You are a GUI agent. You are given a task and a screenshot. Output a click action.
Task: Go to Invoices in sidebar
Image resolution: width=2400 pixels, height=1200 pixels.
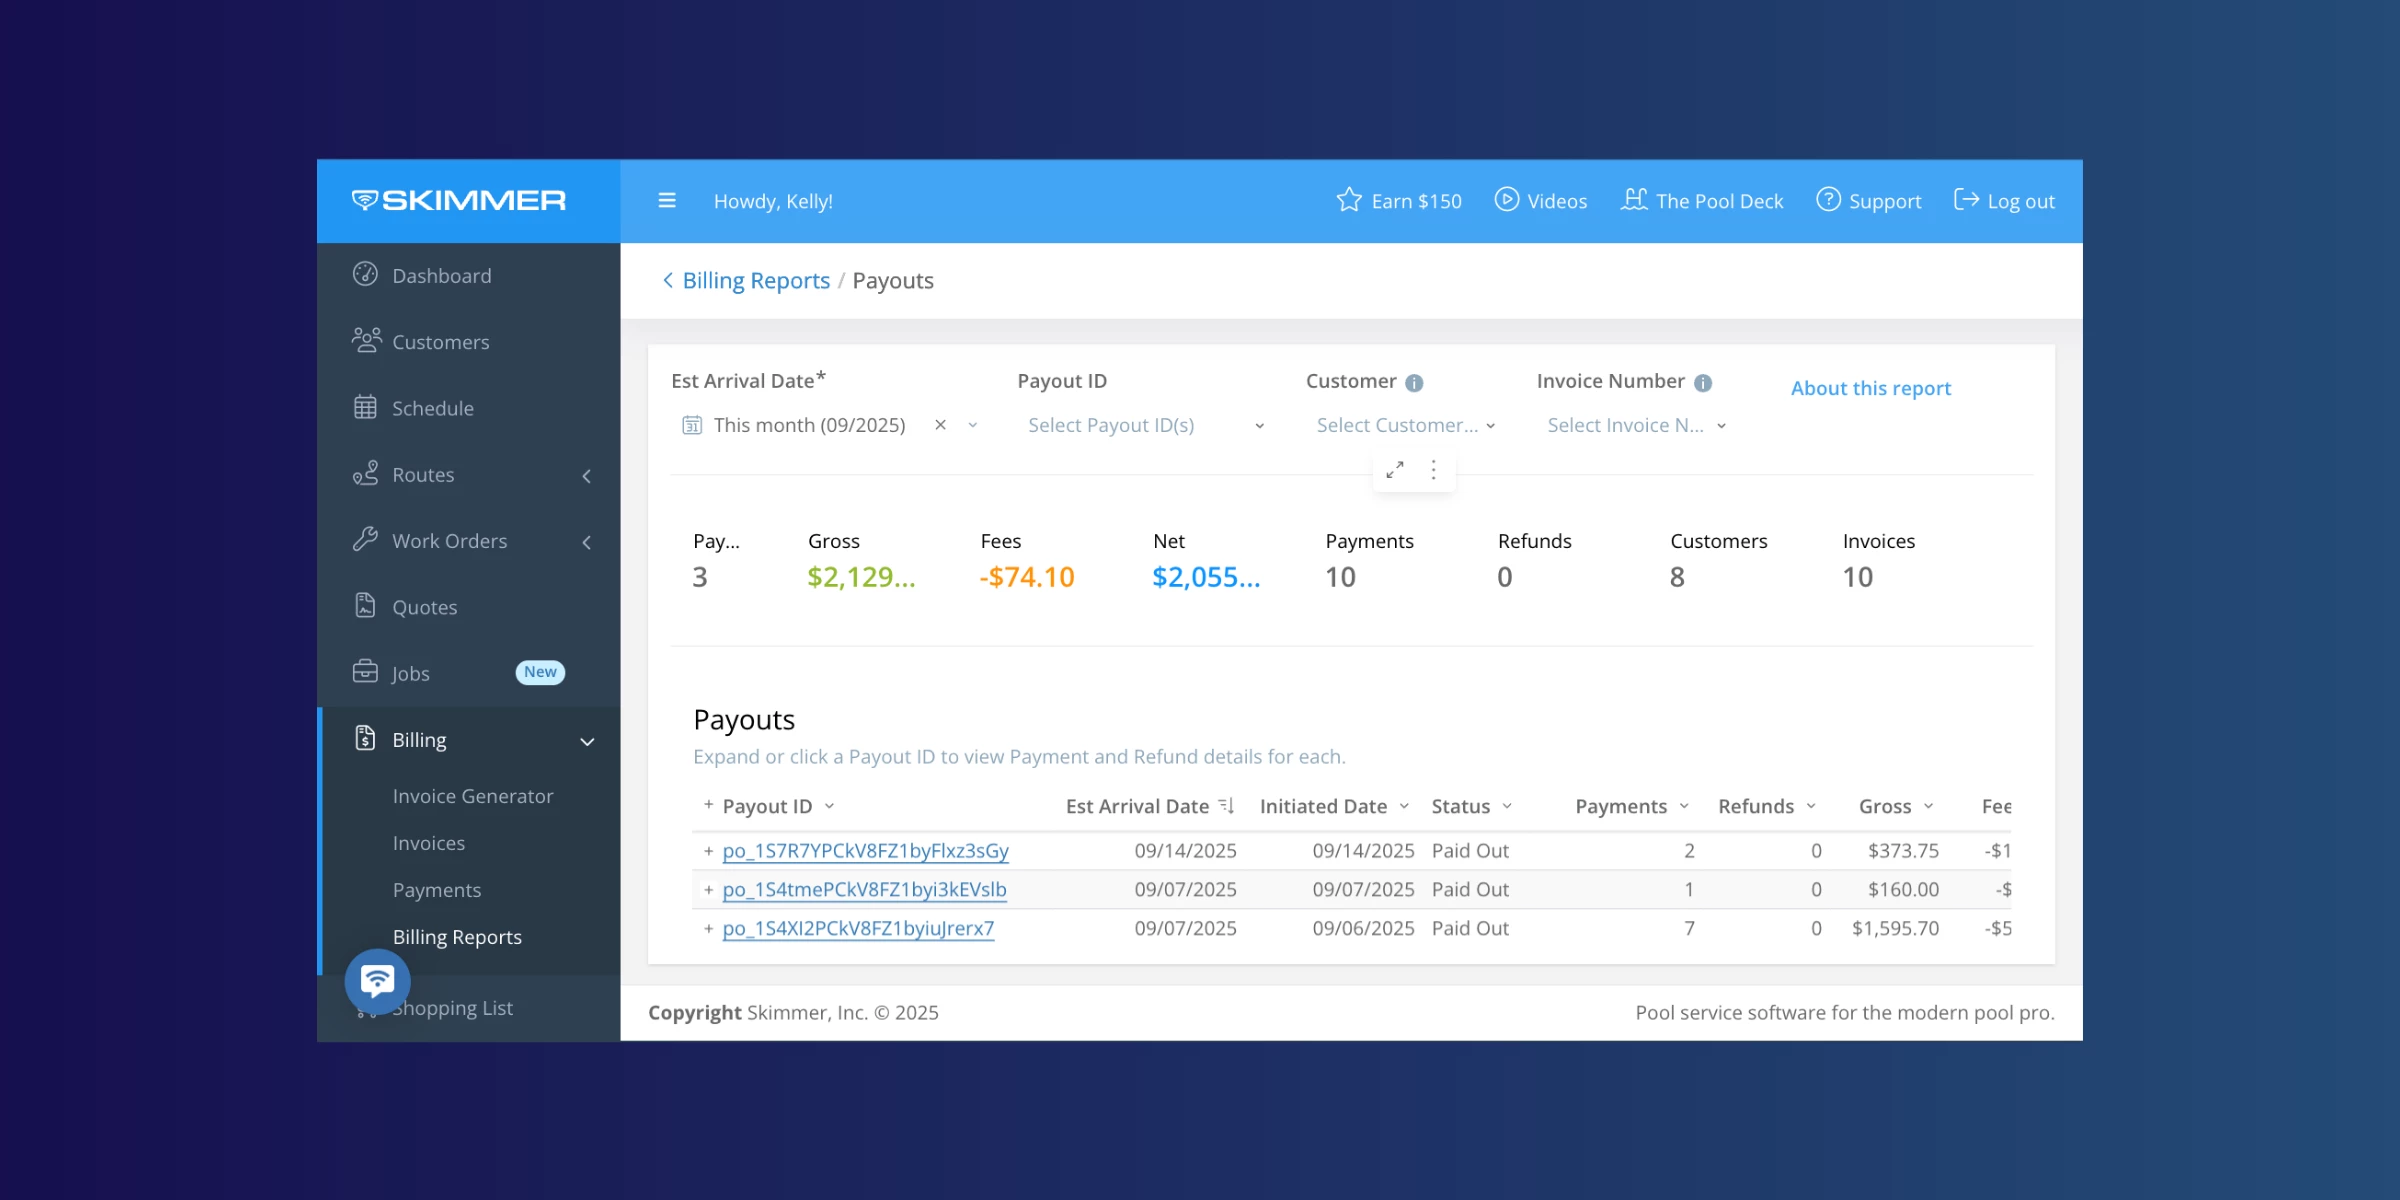point(428,843)
